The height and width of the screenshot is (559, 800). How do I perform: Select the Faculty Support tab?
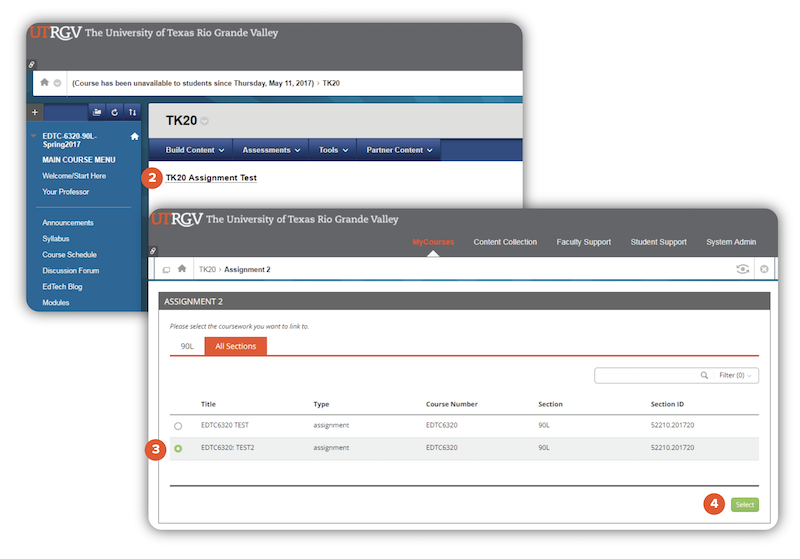(584, 242)
